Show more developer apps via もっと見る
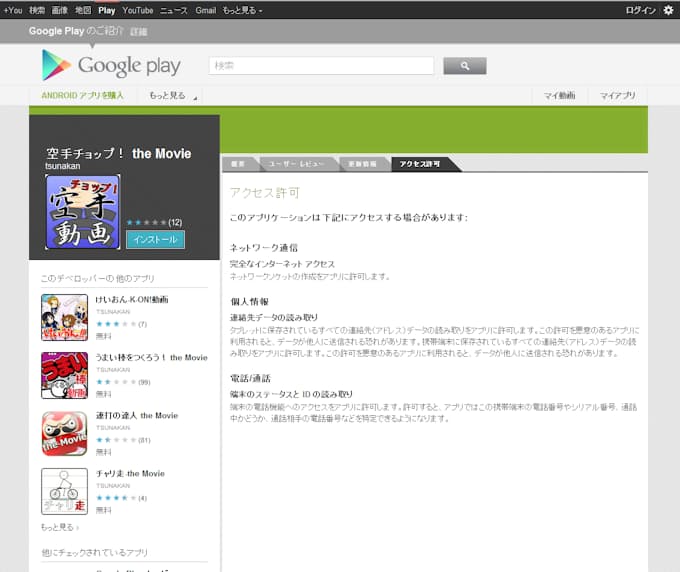Viewport: 680px width, 572px height. pyautogui.click(x=58, y=527)
